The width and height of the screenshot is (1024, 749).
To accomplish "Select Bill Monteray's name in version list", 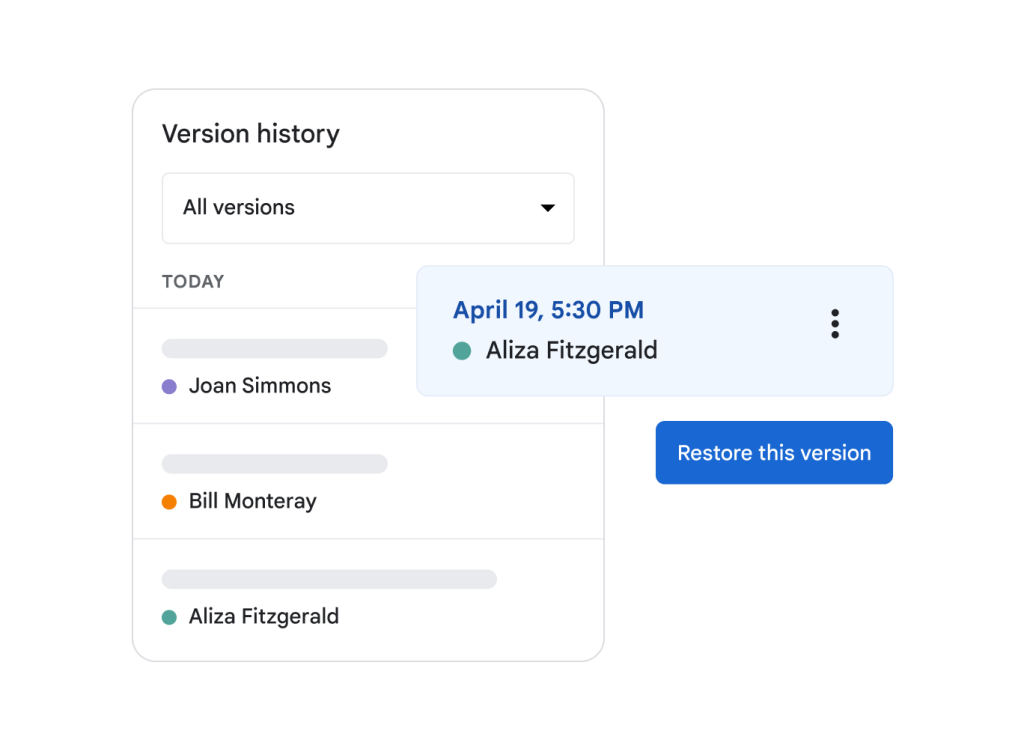I will (x=253, y=502).
